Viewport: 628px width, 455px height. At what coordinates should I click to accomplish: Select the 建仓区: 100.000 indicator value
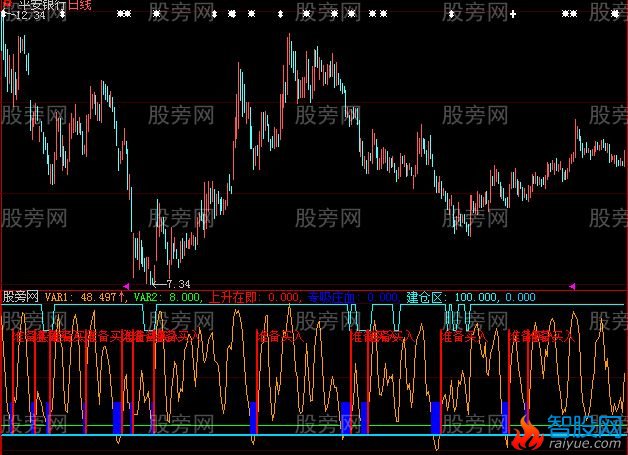tap(451, 297)
